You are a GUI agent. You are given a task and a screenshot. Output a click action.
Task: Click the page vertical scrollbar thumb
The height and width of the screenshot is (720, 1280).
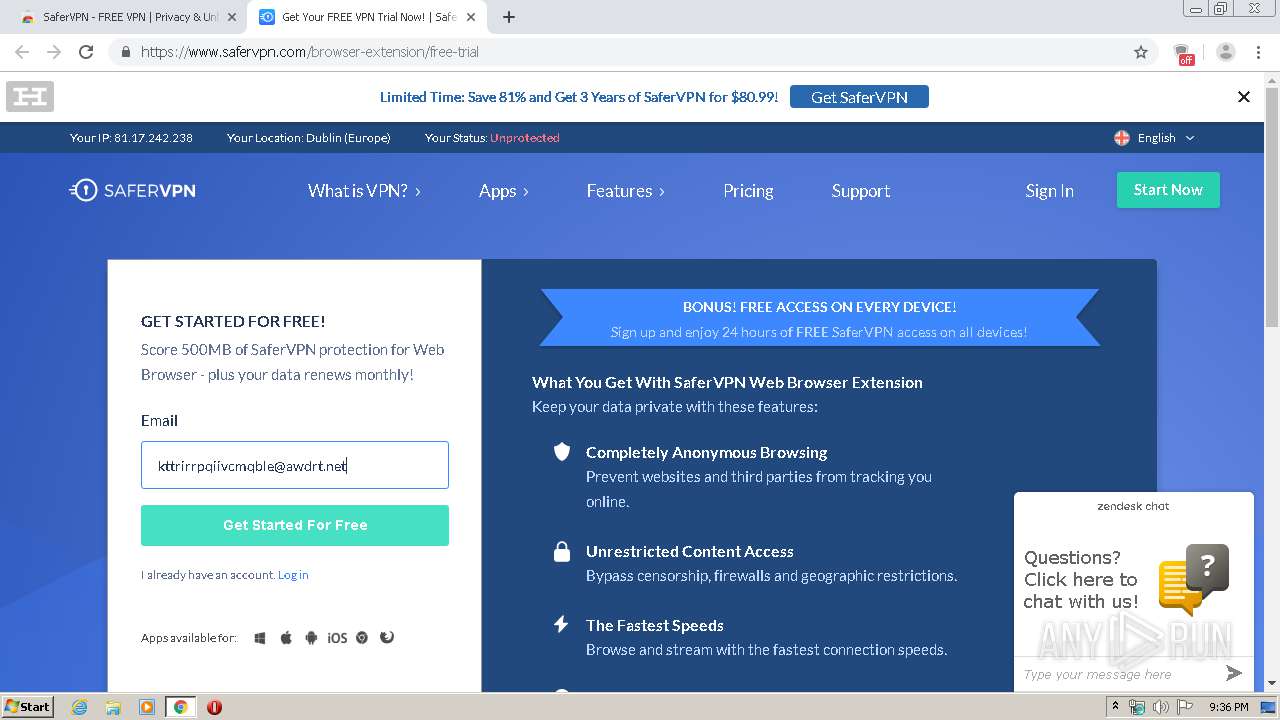(1272, 206)
